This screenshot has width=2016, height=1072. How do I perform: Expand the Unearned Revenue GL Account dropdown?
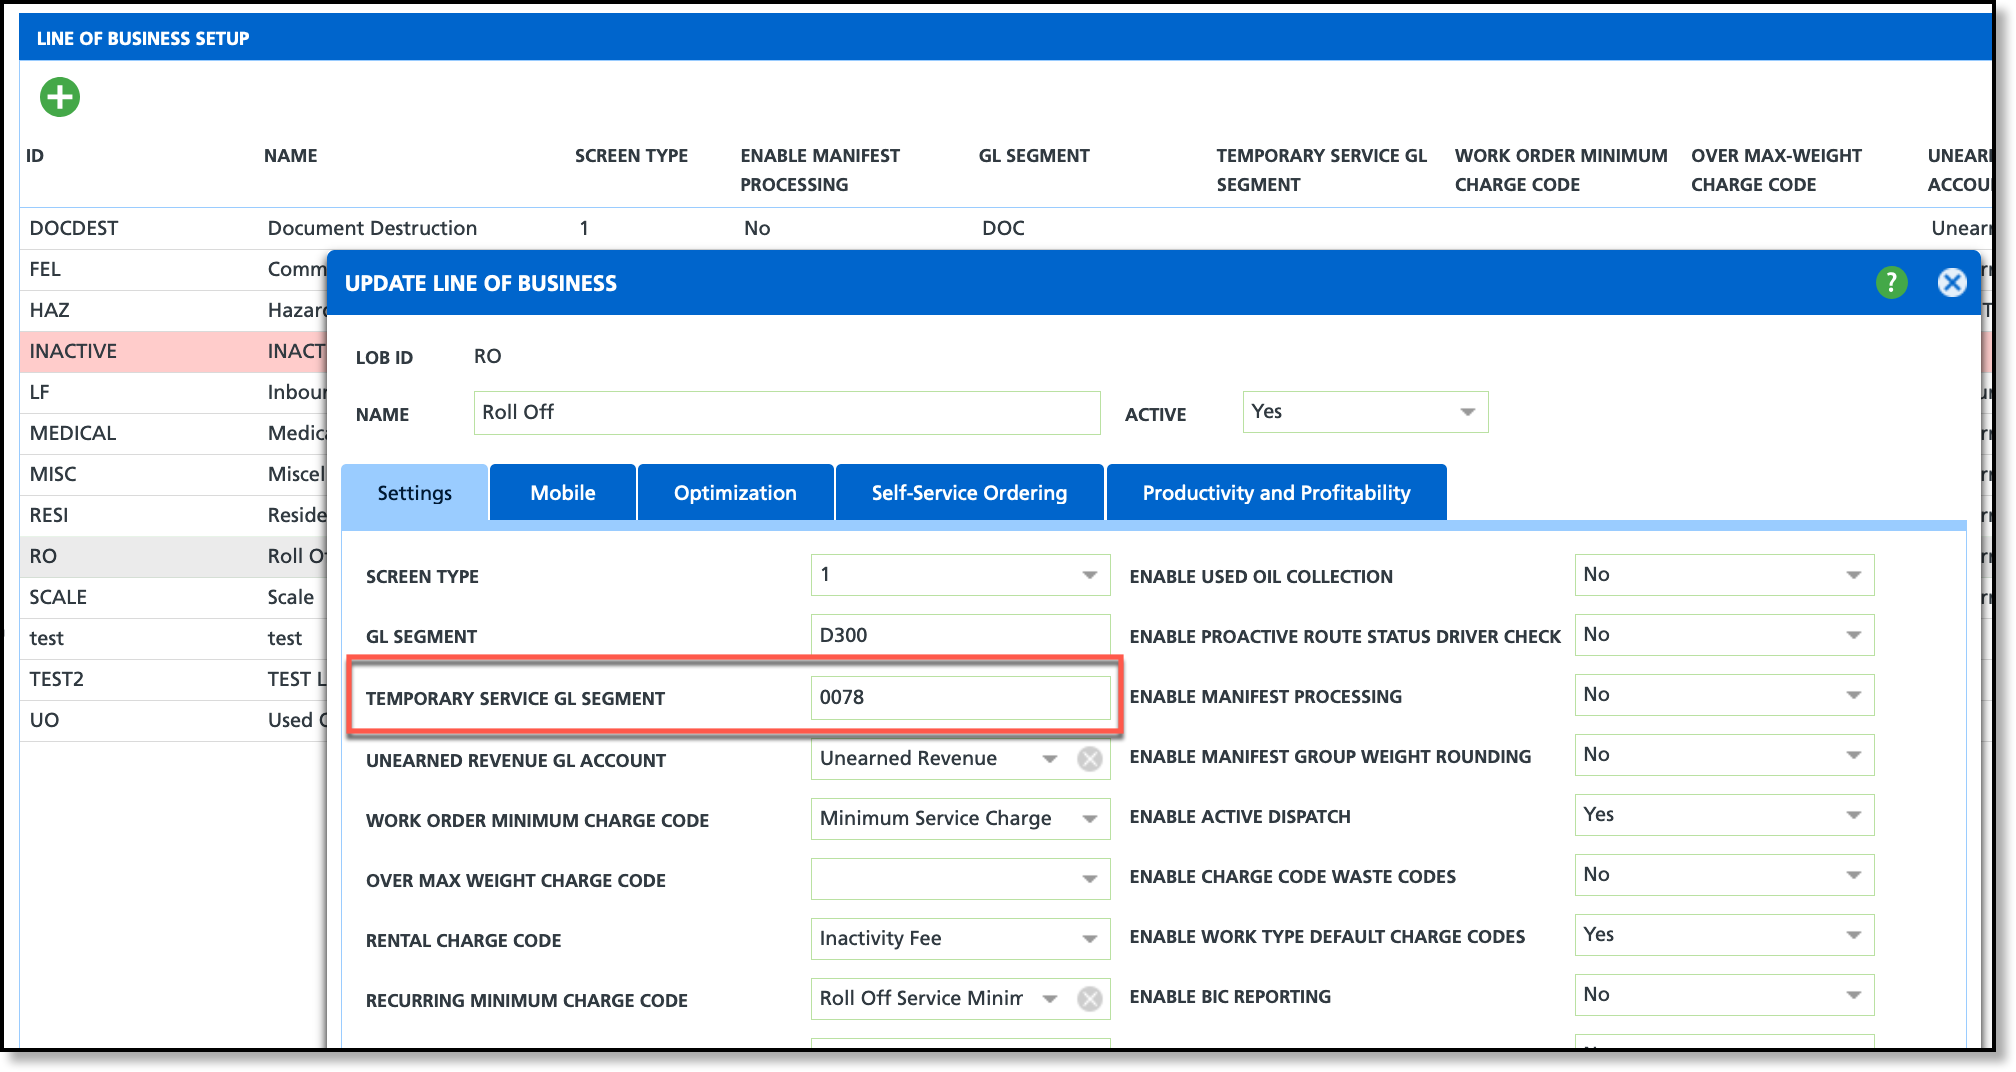tap(1049, 759)
